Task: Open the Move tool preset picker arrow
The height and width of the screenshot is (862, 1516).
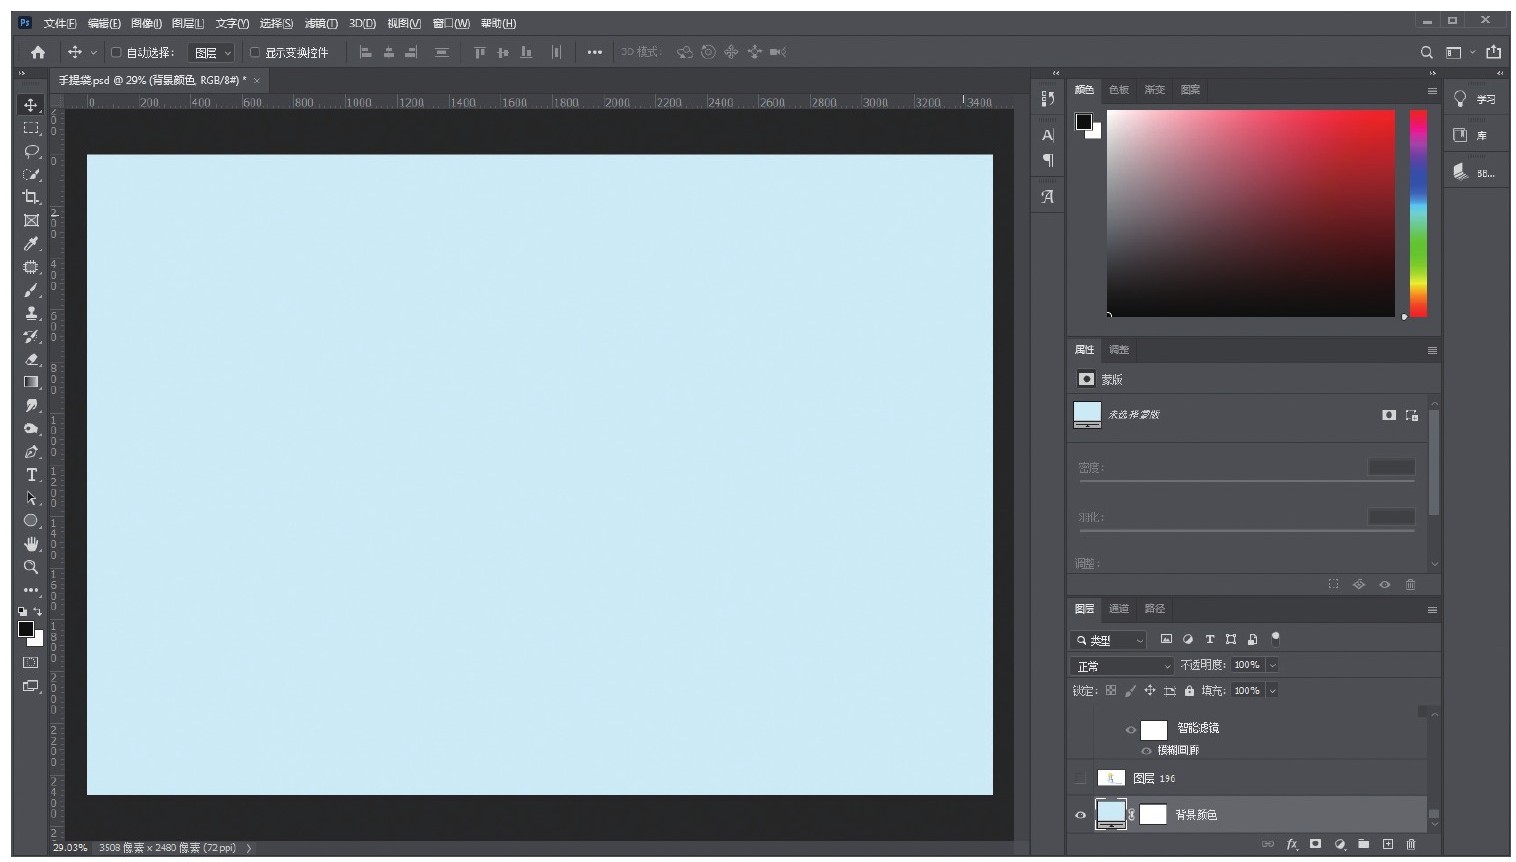Action: [x=94, y=52]
